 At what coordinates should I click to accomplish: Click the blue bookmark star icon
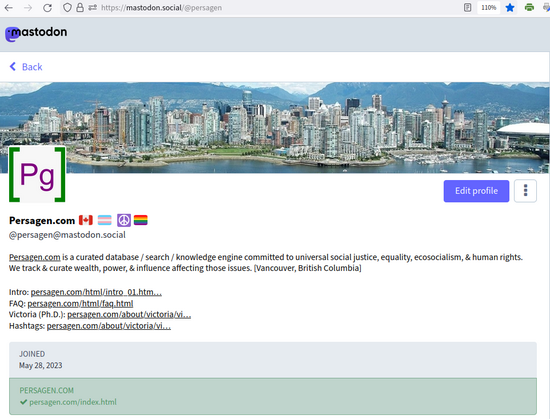pos(510,7)
